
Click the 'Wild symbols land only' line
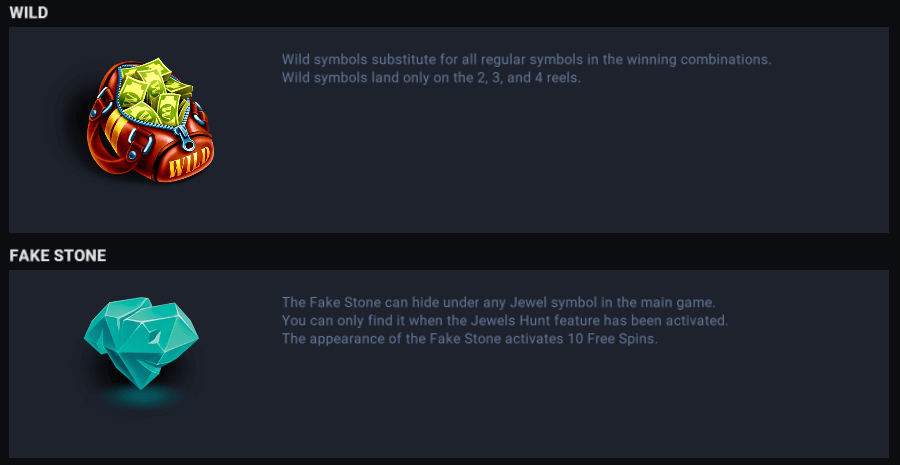[431, 77]
